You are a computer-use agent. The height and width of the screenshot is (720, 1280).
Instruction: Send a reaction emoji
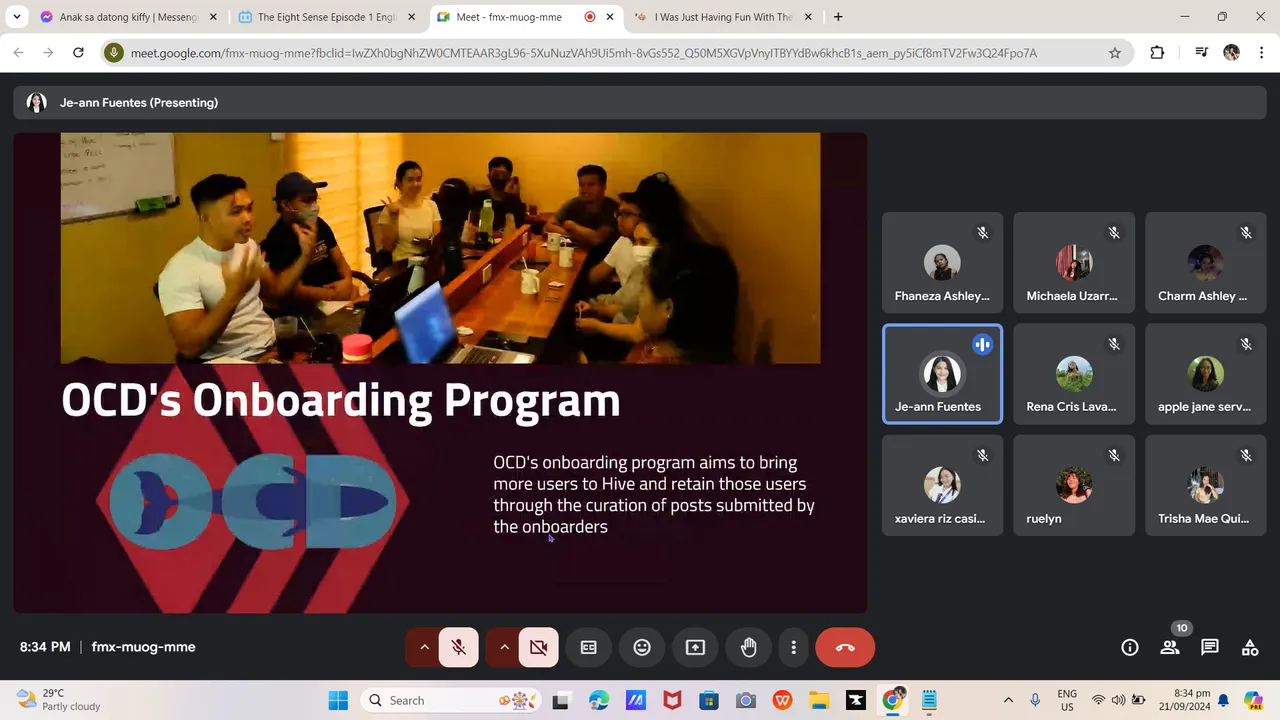(642, 647)
